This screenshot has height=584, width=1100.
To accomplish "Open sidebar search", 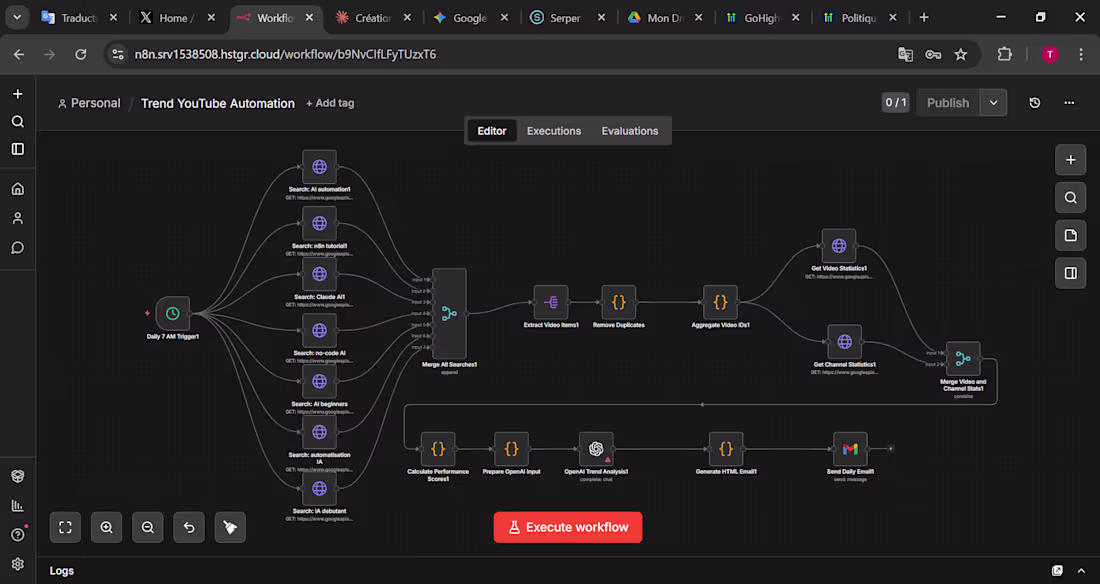I will click(18, 121).
